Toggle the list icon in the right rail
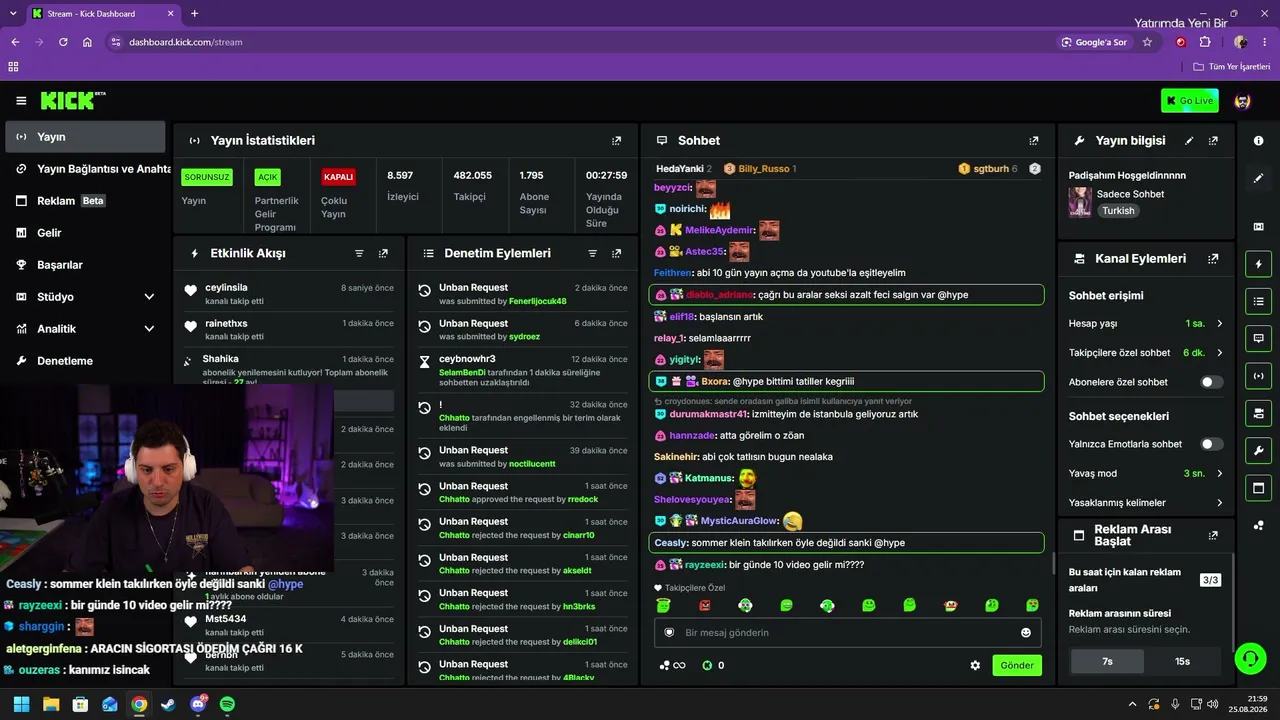Image resolution: width=1280 pixels, height=720 pixels. tap(1258, 301)
